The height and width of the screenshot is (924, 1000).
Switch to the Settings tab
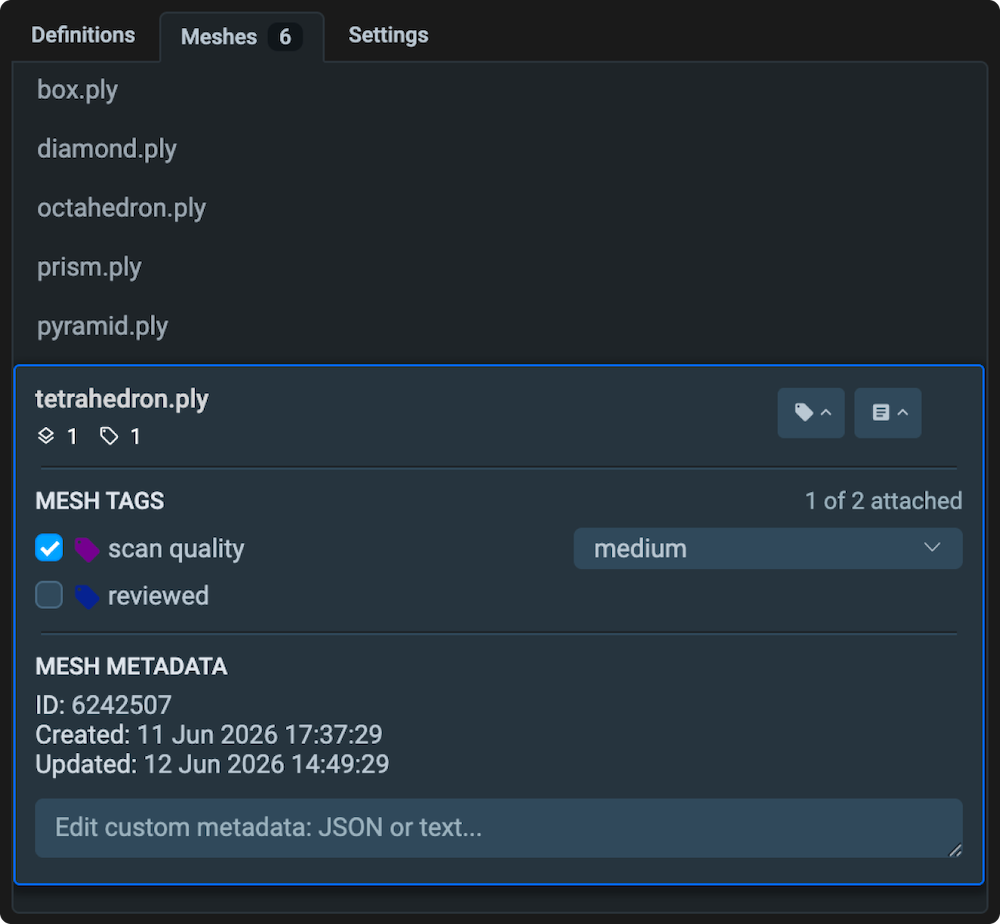(388, 35)
